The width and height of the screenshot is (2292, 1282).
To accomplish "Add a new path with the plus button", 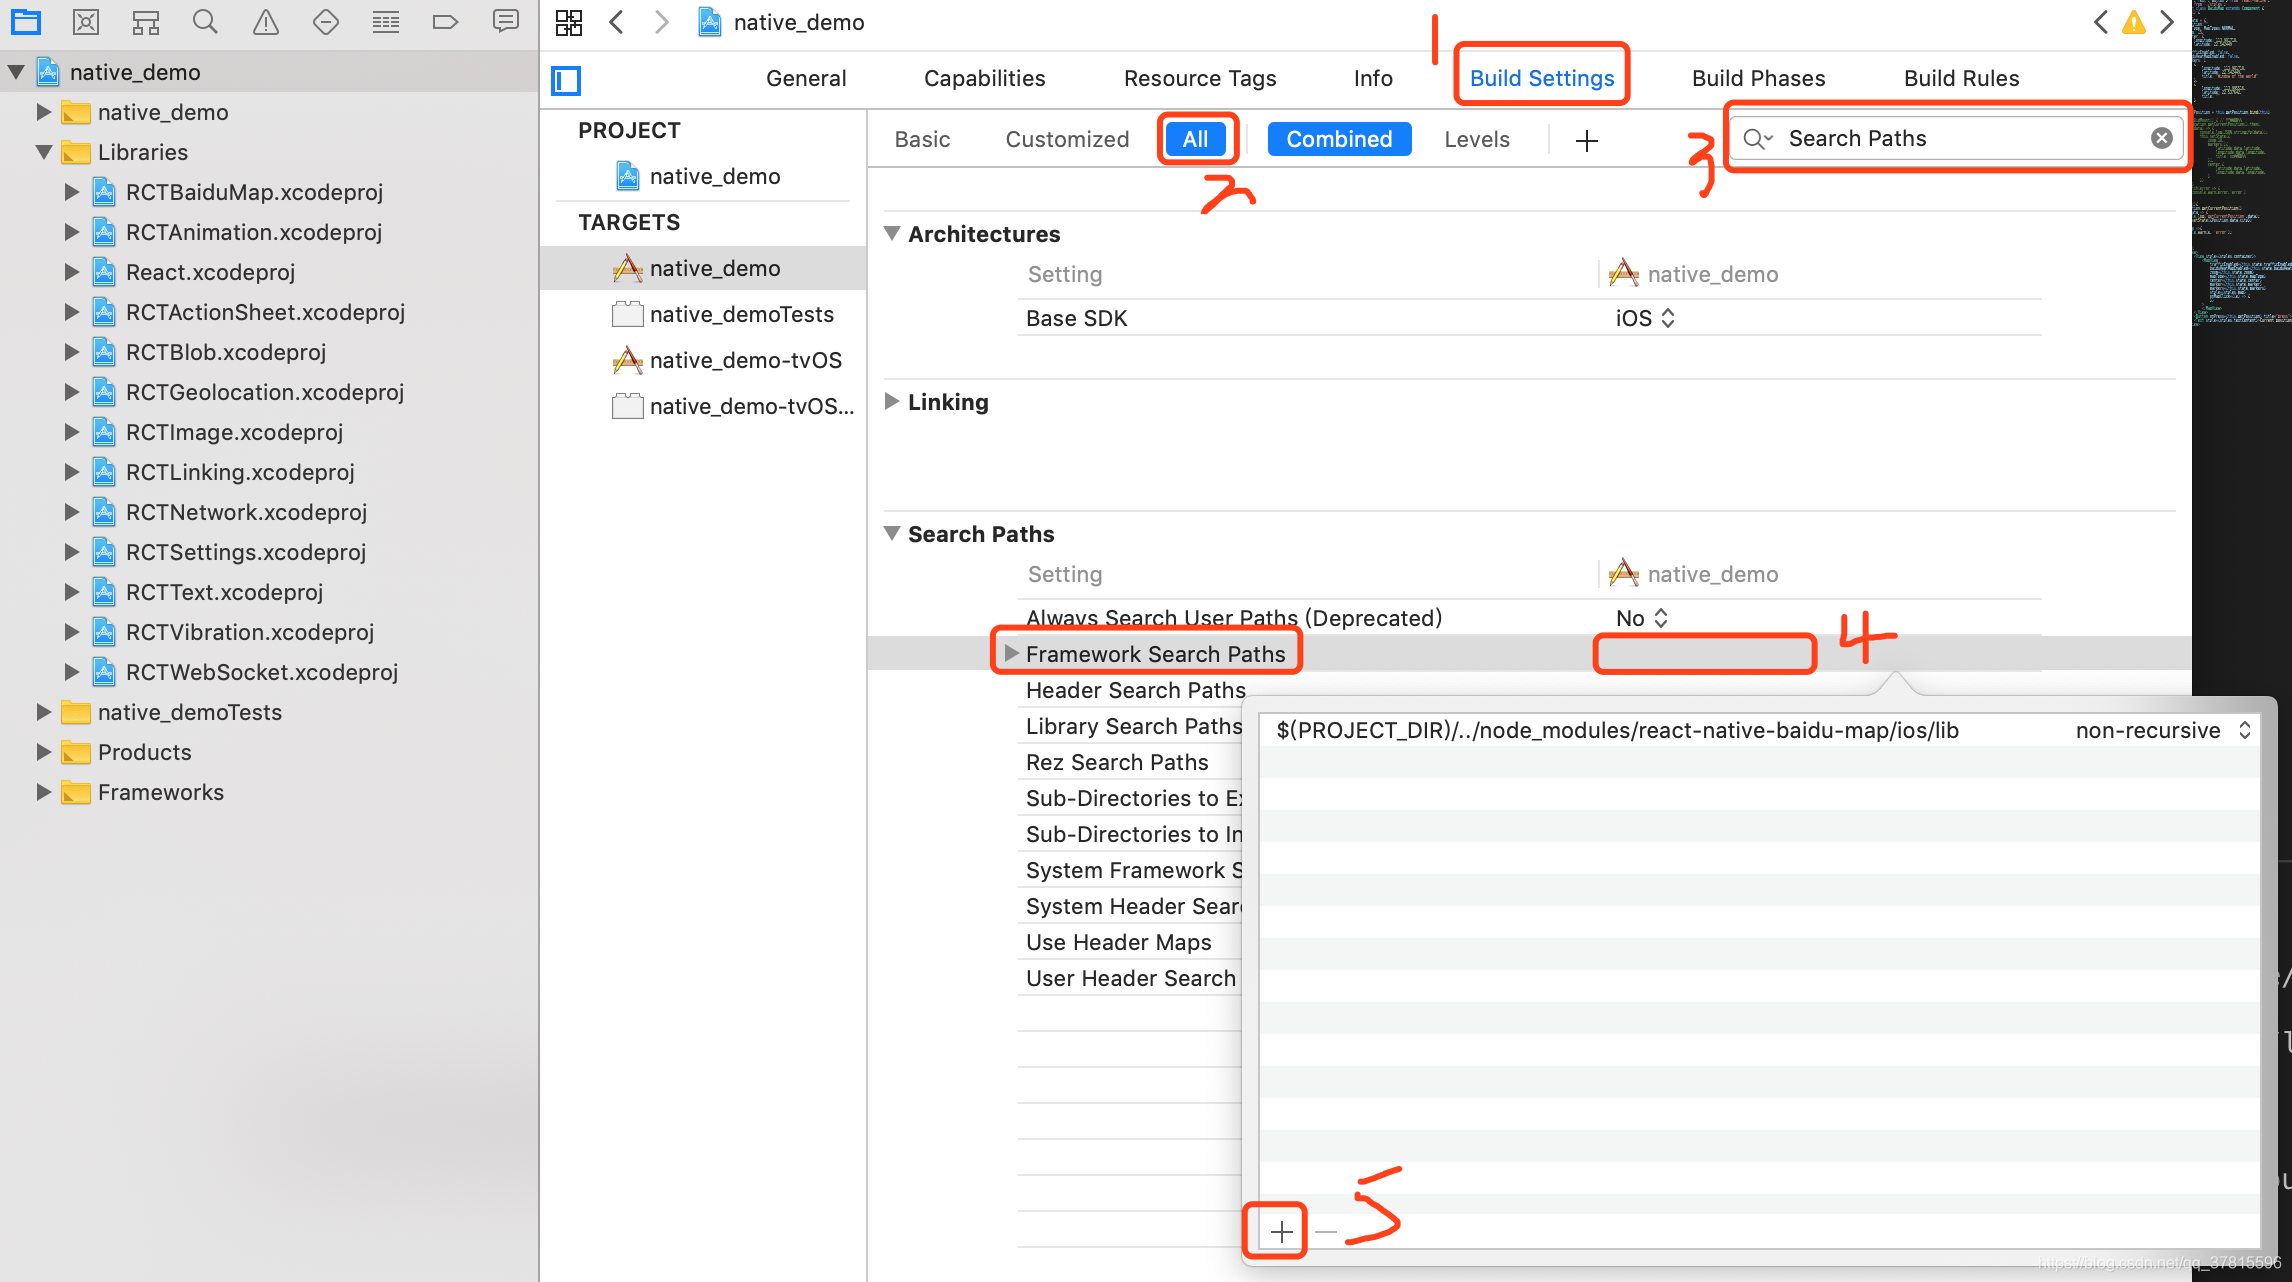I will tap(1281, 1232).
